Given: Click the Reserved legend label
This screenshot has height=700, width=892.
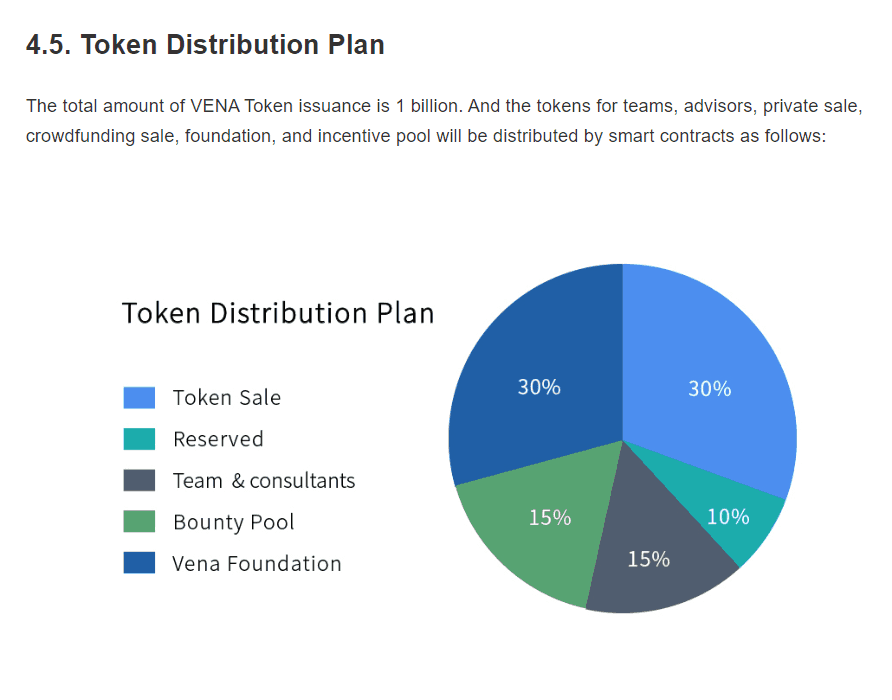Looking at the screenshot, I should (x=218, y=439).
